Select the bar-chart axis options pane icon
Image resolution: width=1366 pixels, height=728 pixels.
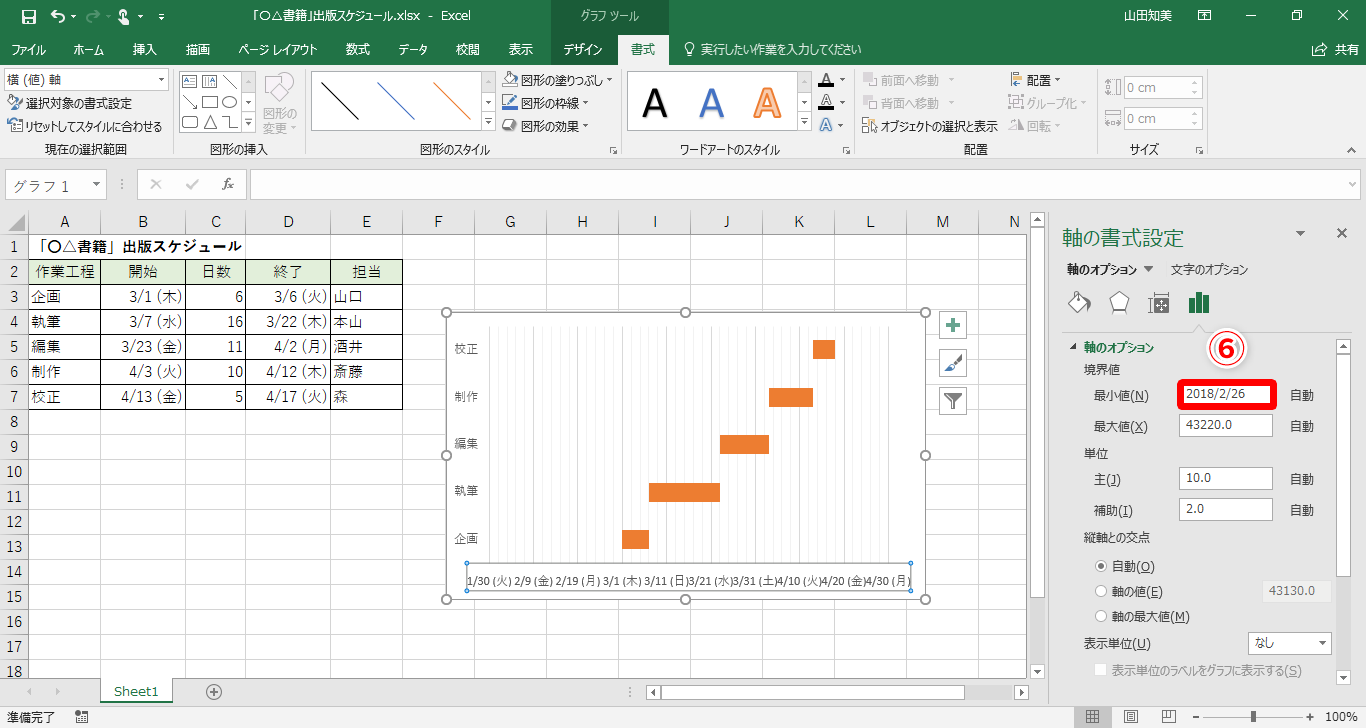click(1199, 302)
